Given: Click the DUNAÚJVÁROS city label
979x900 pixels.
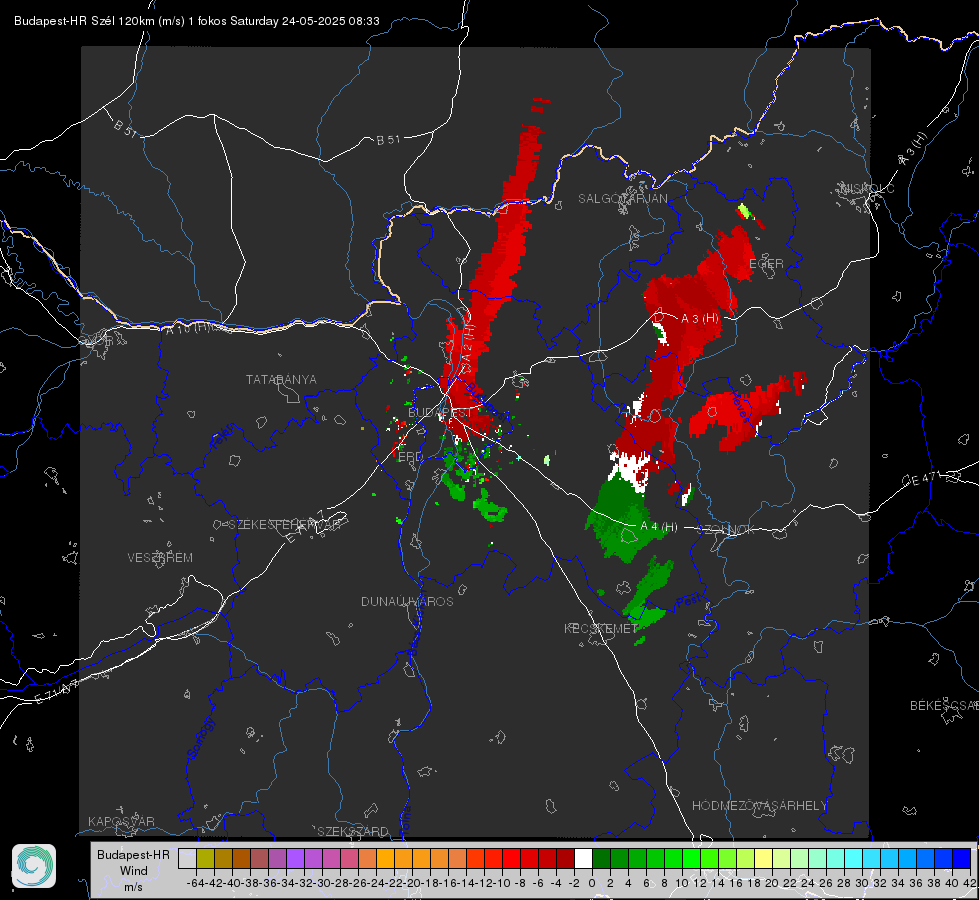Looking at the screenshot, I should 407,601.
